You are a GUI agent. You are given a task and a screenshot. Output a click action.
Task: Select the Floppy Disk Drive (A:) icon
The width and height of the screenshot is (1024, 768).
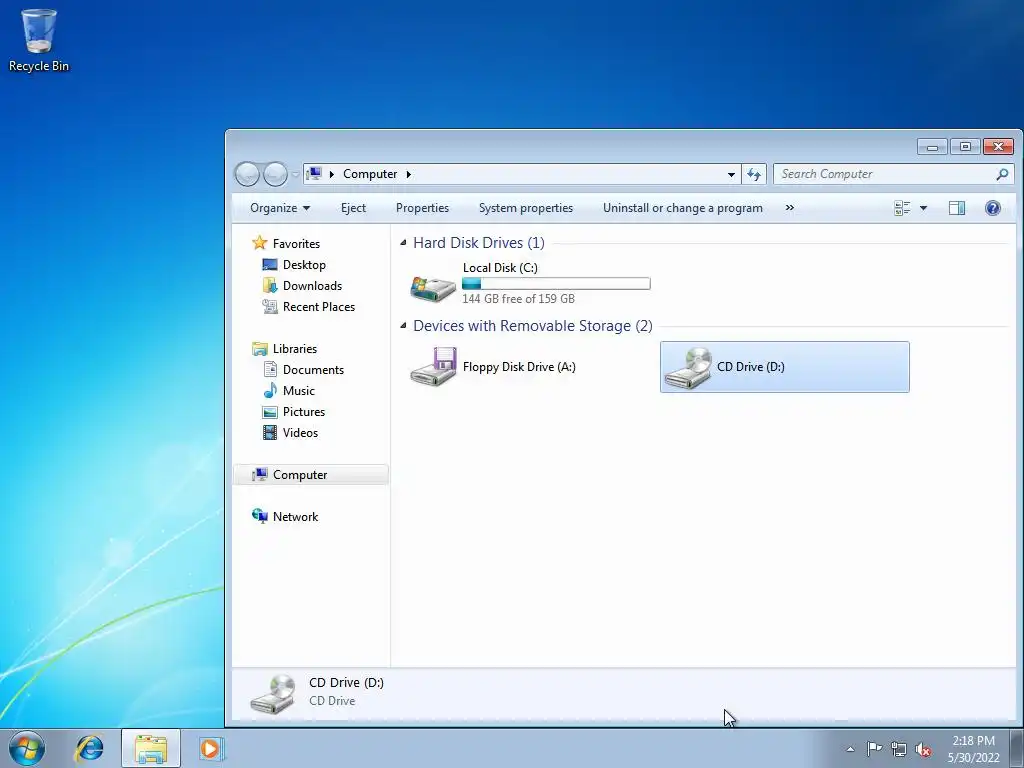433,367
